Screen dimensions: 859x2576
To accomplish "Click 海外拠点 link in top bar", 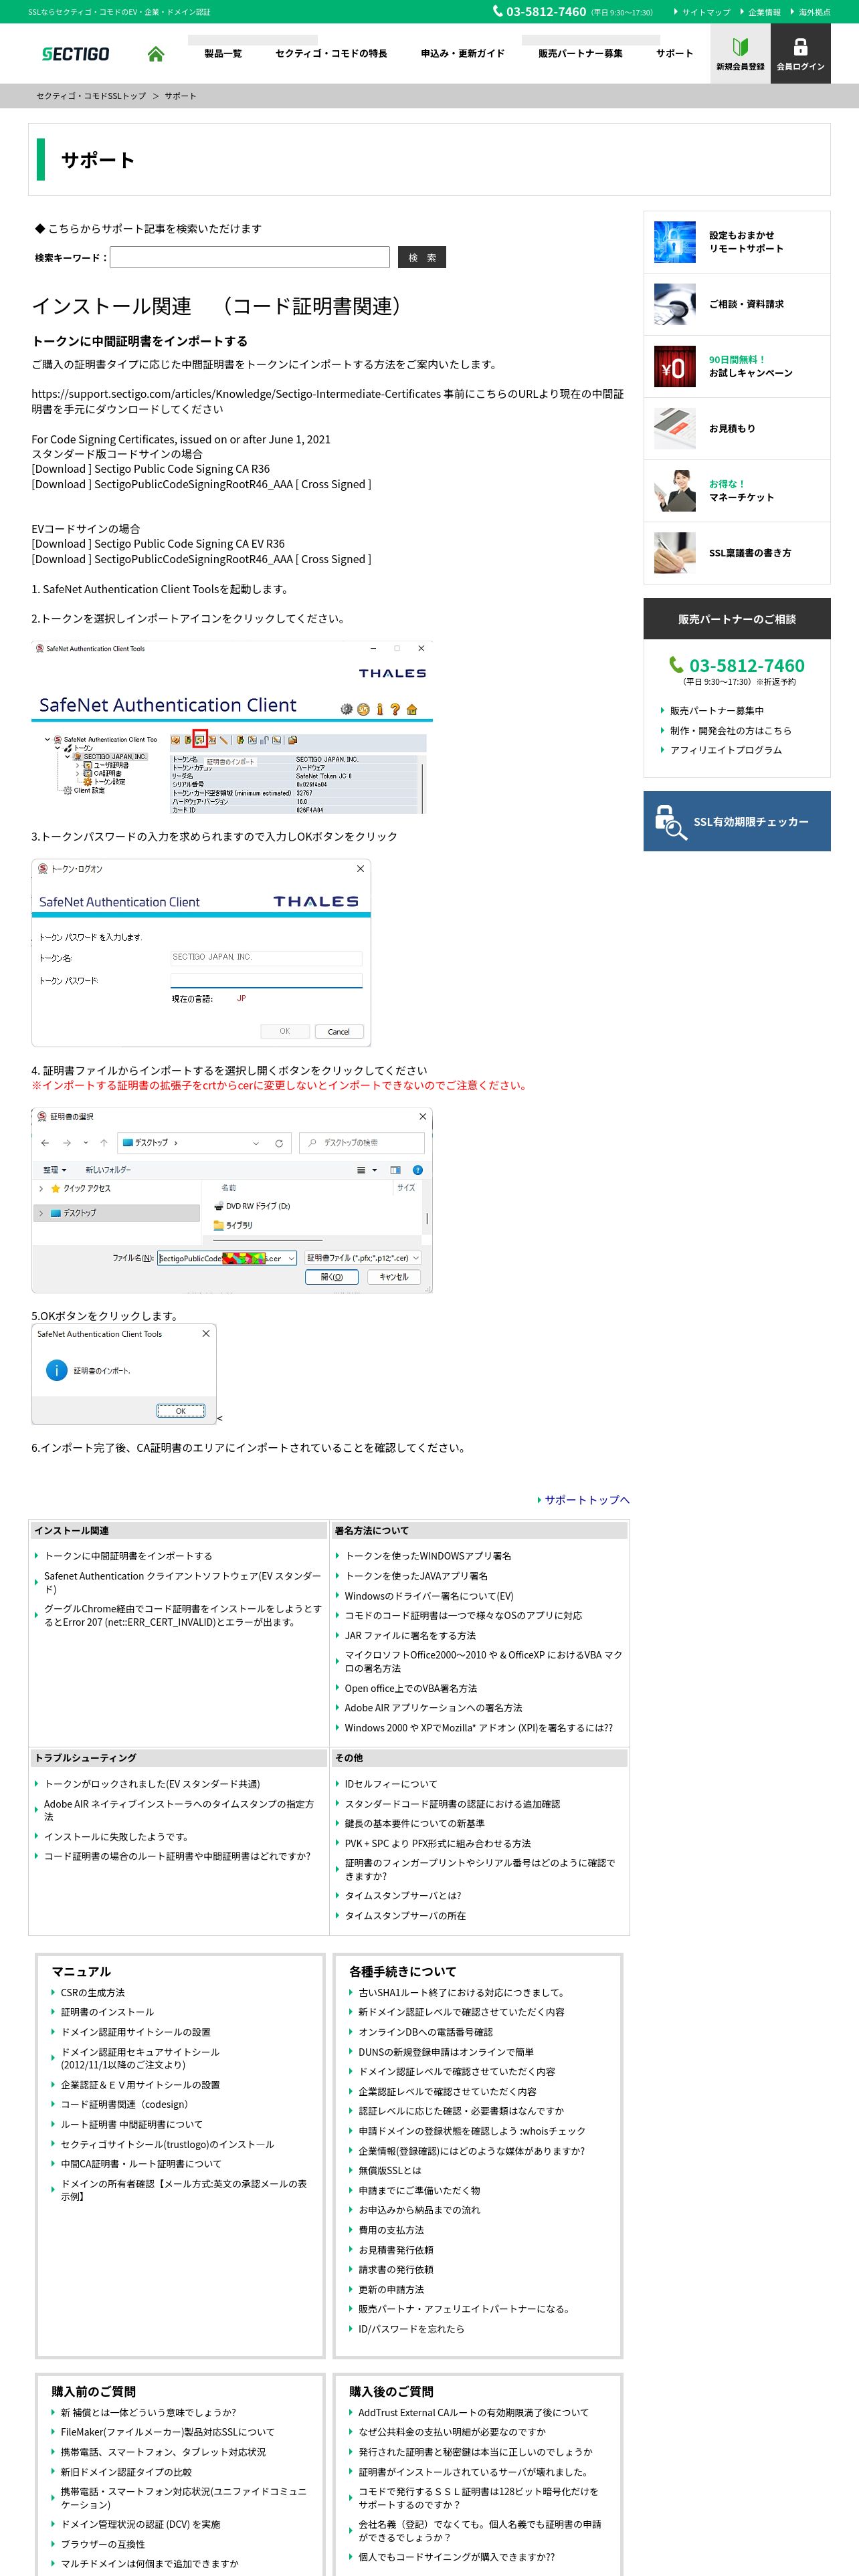I will coord(814,12).
